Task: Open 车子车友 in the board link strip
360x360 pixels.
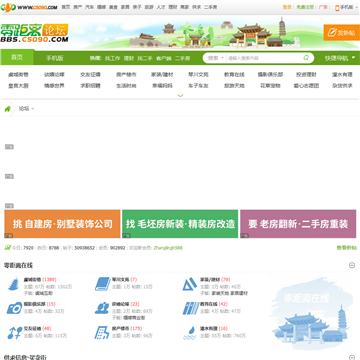Action: pyautogui.click(x=198, y=86)
